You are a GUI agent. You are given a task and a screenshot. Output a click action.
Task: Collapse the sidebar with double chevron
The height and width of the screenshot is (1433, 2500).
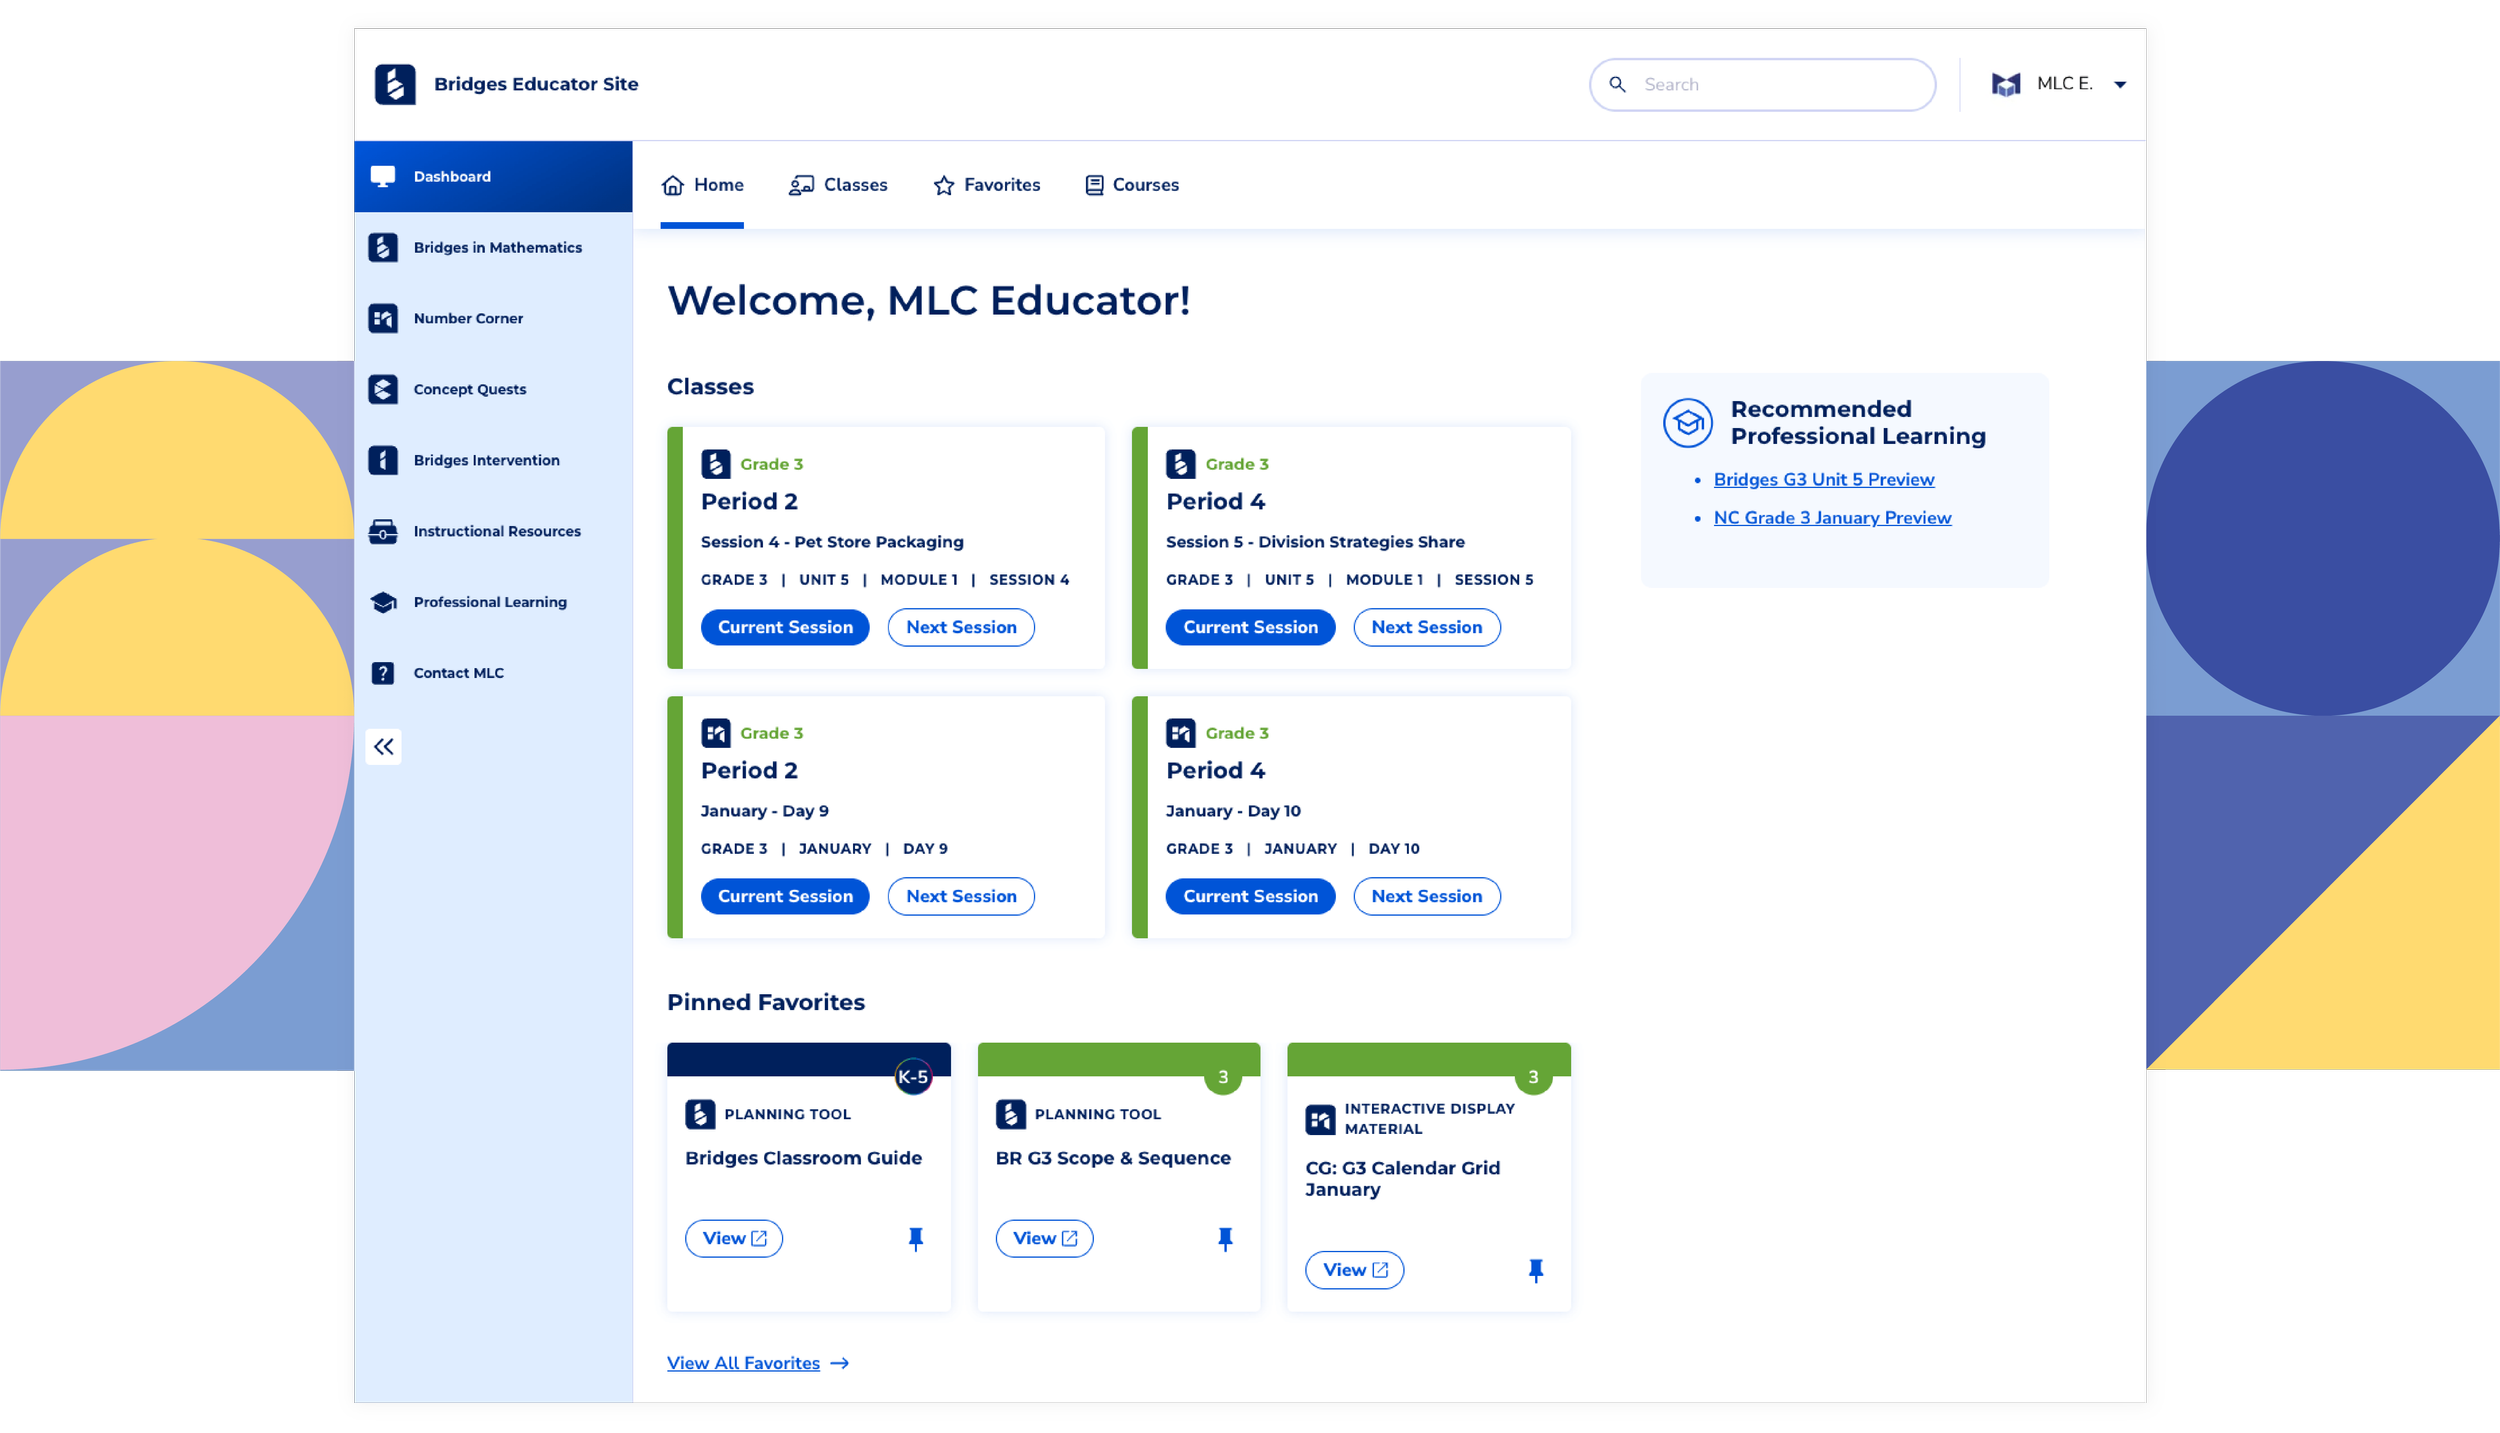pos(383,746)
